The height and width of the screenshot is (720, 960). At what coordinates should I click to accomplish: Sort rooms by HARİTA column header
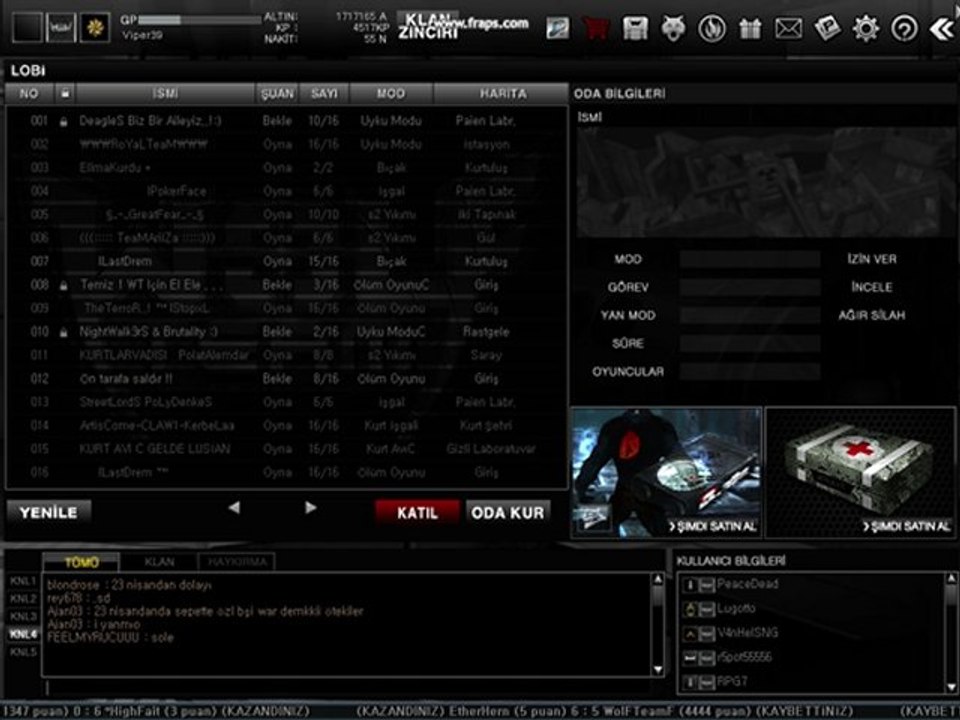coord(502,93)
